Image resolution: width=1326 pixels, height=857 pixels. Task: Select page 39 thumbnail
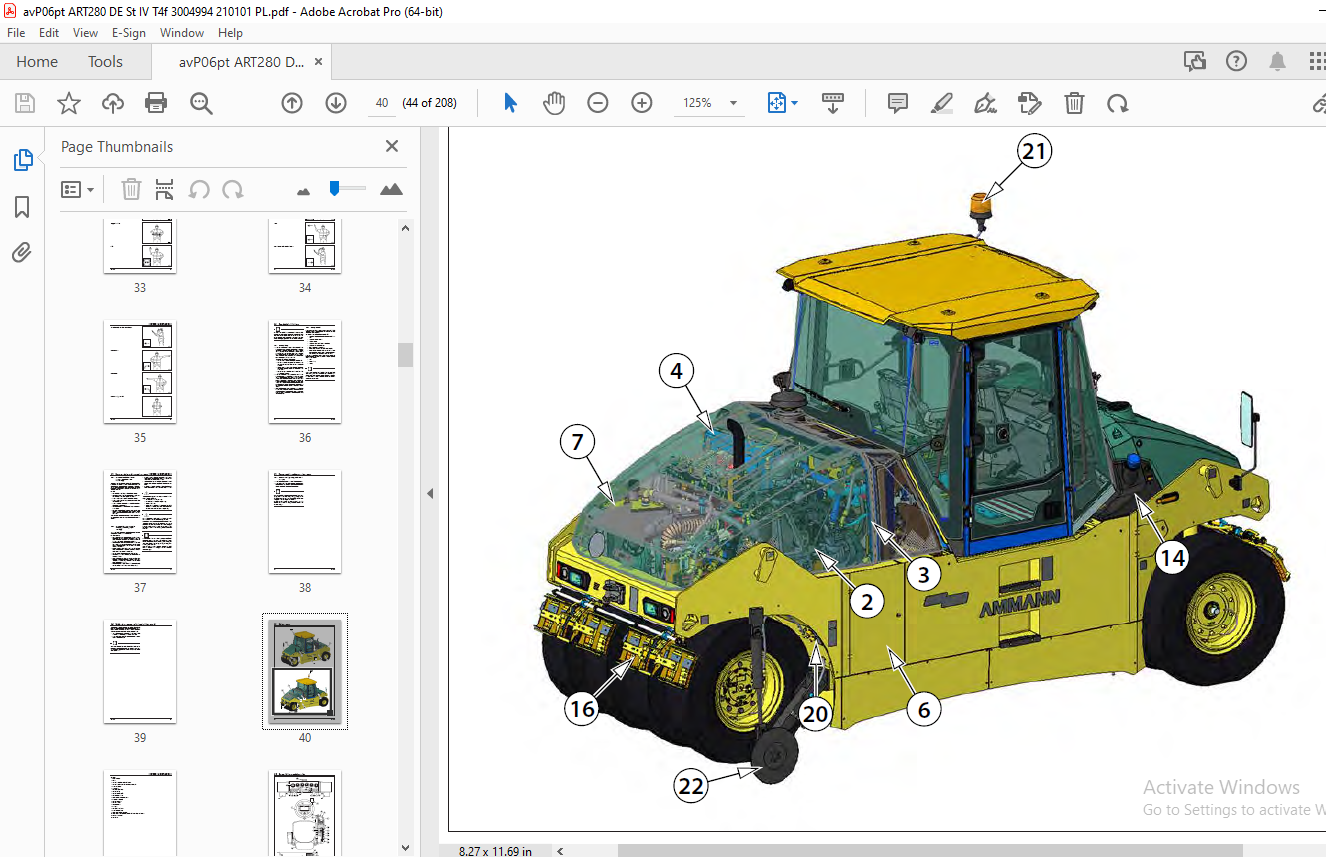click(140, 672)
